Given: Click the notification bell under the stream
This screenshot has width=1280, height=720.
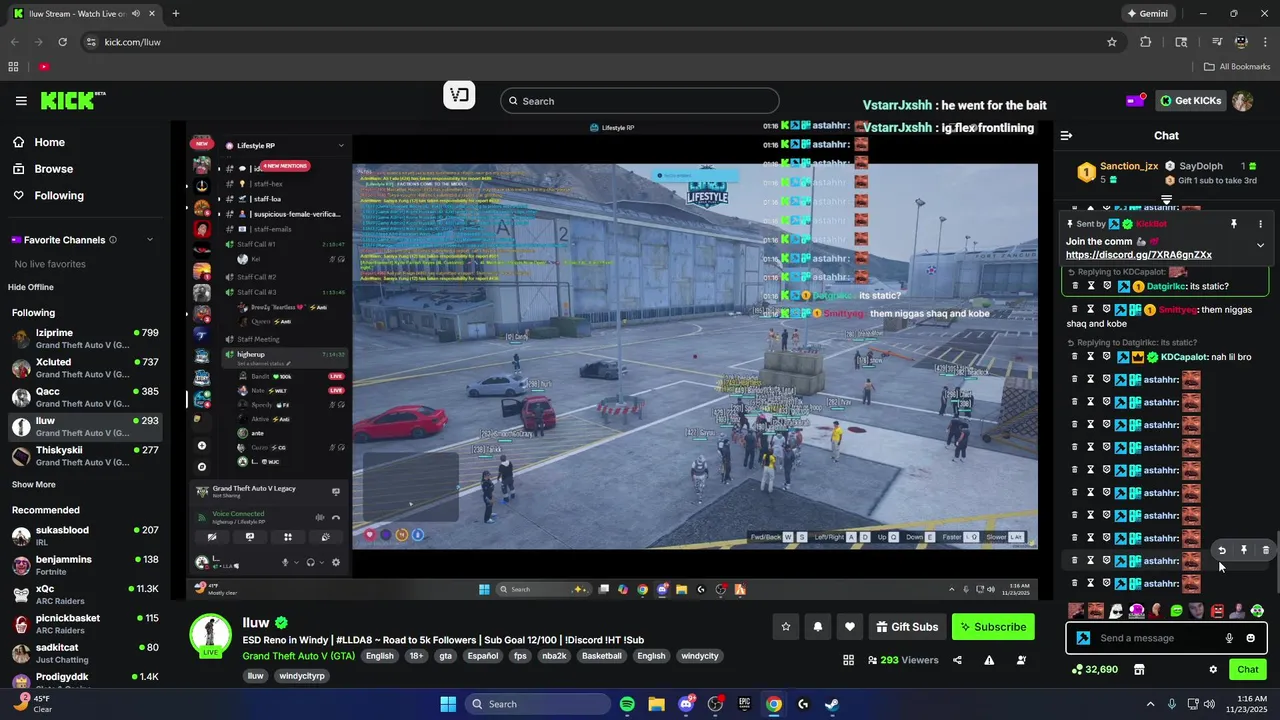Looking at the screenshot, I should click(x=818, y=627).
